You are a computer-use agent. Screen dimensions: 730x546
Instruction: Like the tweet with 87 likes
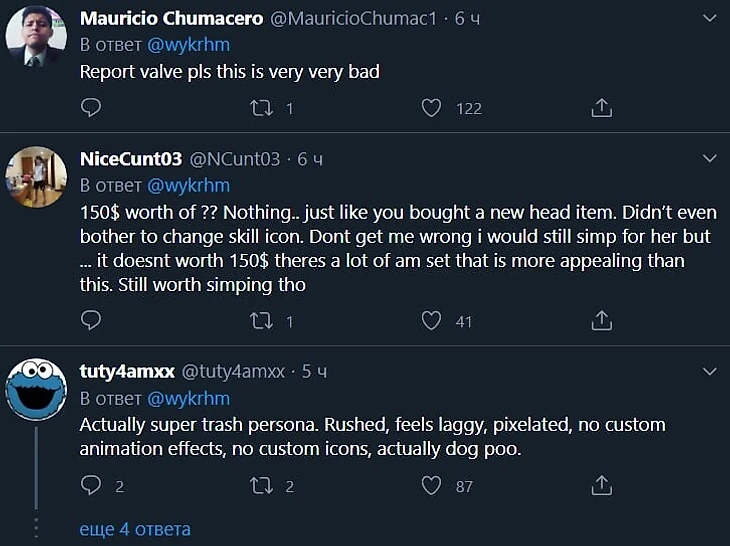click(x=431, y=486)
